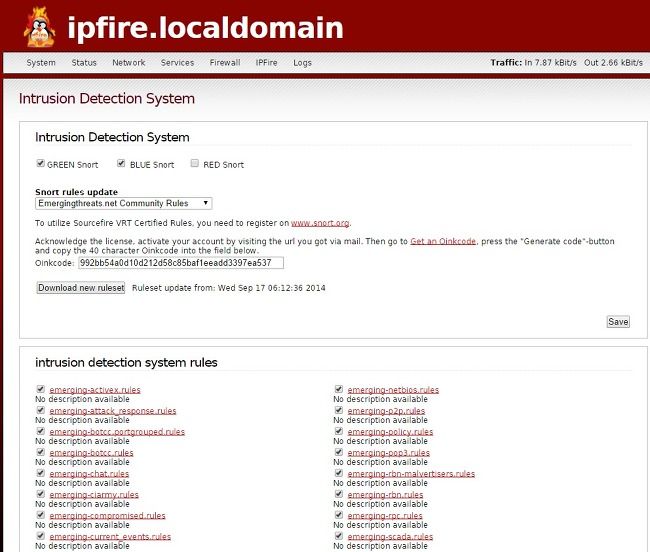Screen dimensions: 650x552
Task: Click the IPFire penguin logo
Action: [x=39, y=27]
